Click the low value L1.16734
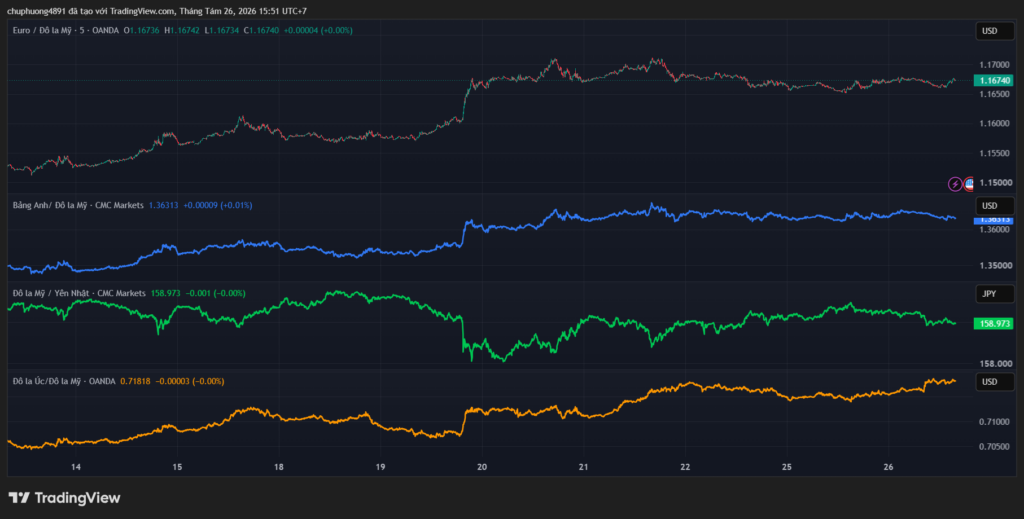This screenshot has height=519, width=1024. [x=222, y=30]
